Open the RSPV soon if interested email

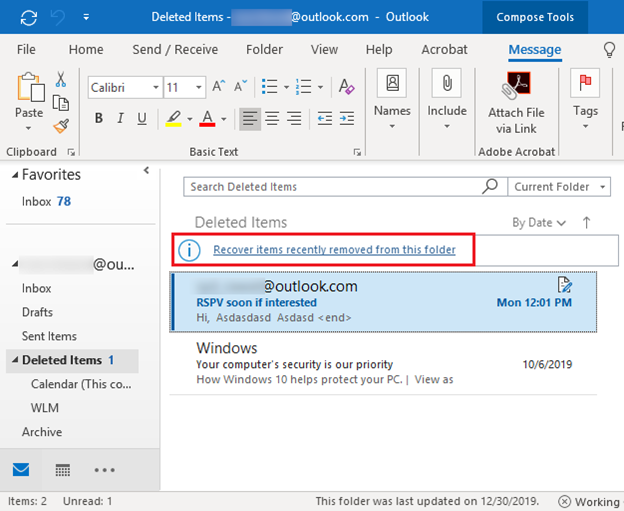point(383,302)
